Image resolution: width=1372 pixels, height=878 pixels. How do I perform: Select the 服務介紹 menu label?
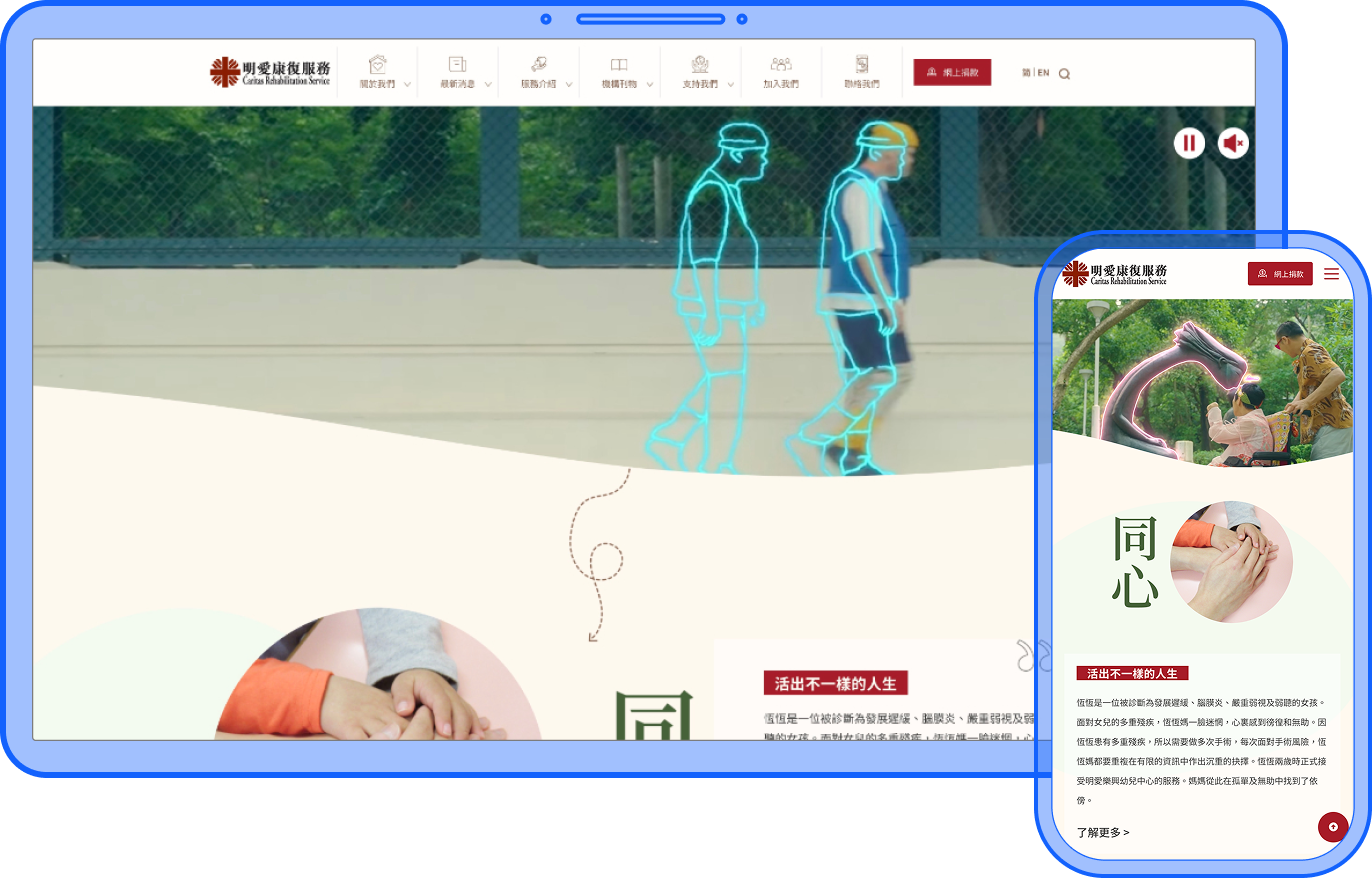[538, 85]
